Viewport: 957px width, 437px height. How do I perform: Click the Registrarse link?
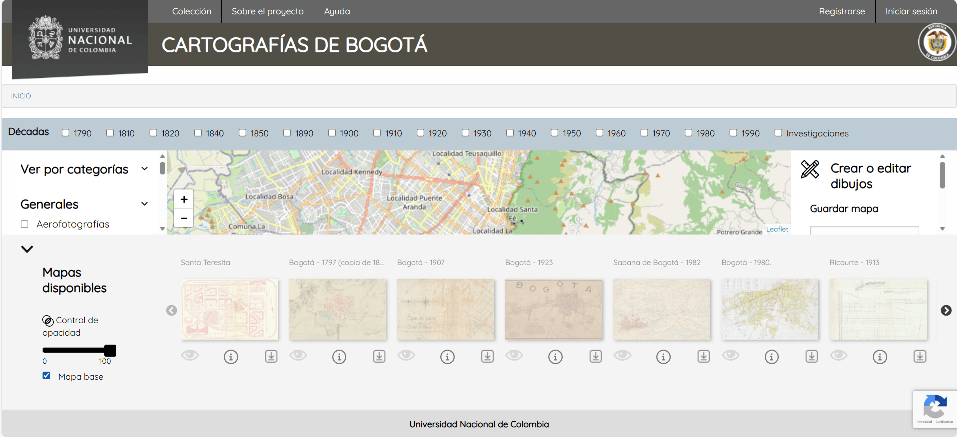841,11
